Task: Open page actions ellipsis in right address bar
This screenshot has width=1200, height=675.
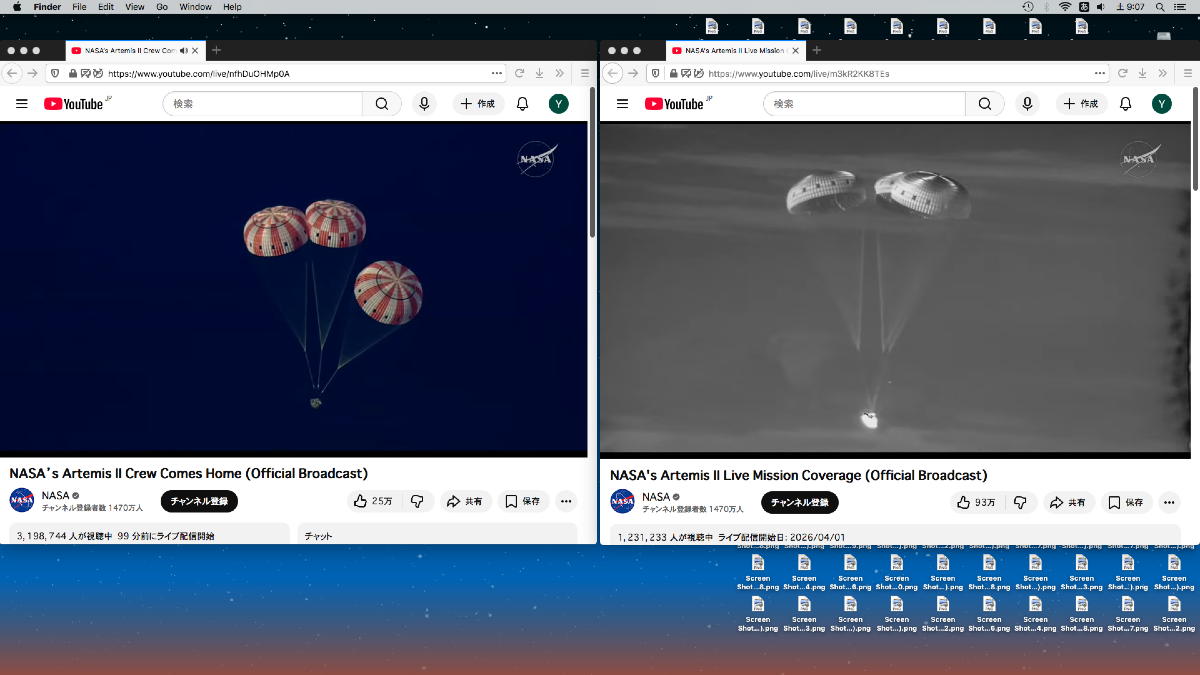Action: (1099, 73)
